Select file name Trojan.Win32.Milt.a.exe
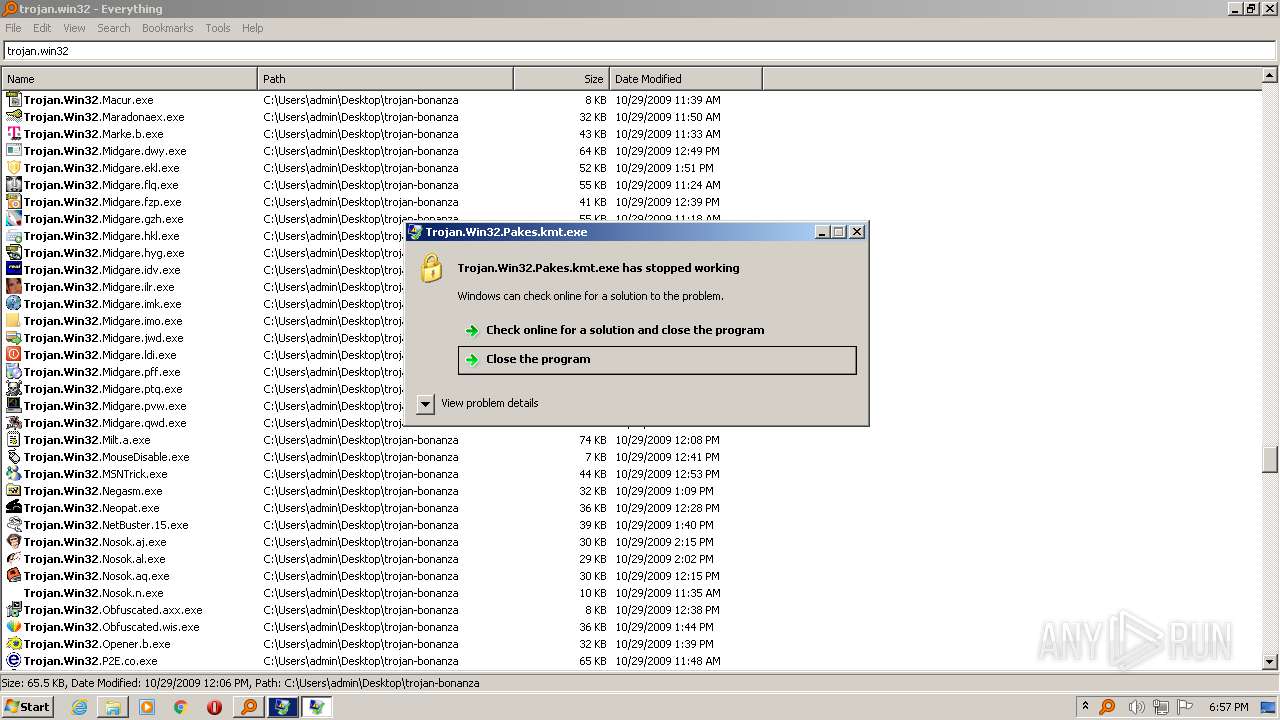Image resolution: width=1280 pixels, height=720 pixels. 87,440
